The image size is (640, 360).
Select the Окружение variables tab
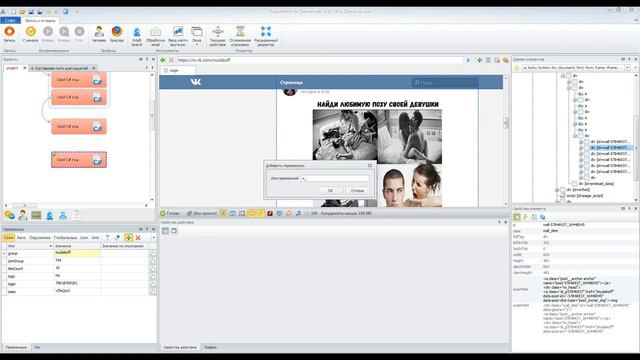tap(40, 238)
